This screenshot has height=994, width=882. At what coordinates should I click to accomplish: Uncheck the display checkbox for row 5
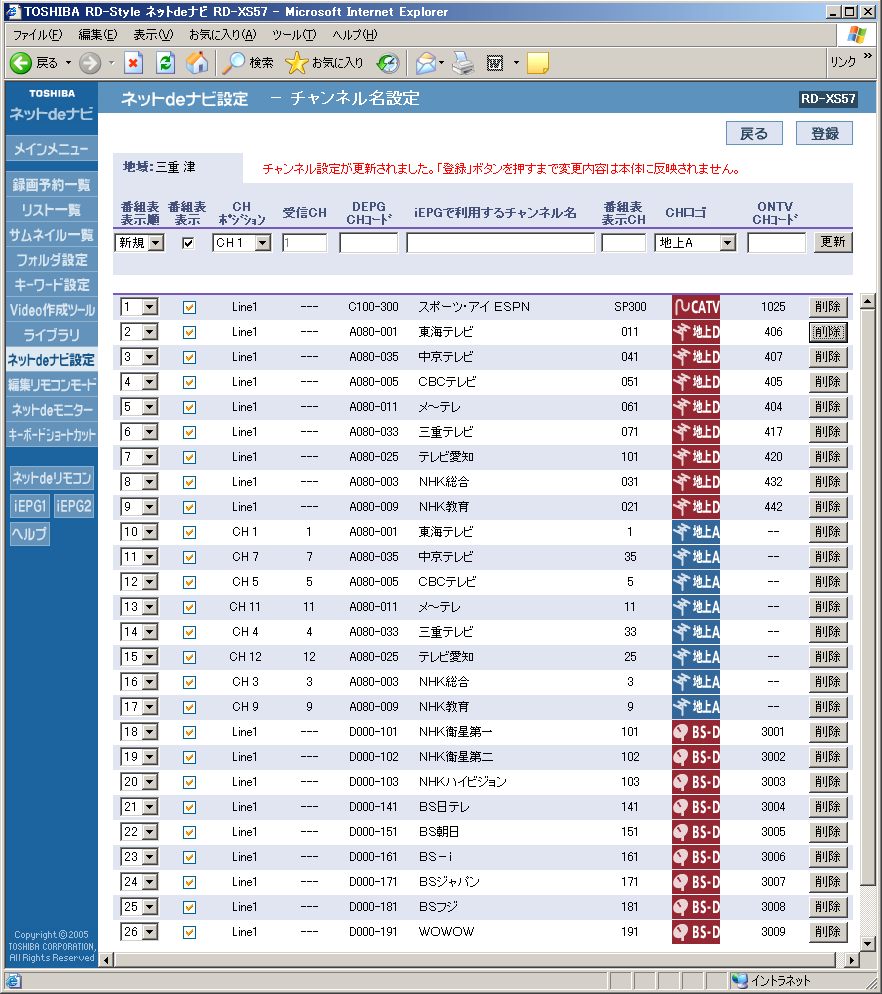(x=189, y=407)
